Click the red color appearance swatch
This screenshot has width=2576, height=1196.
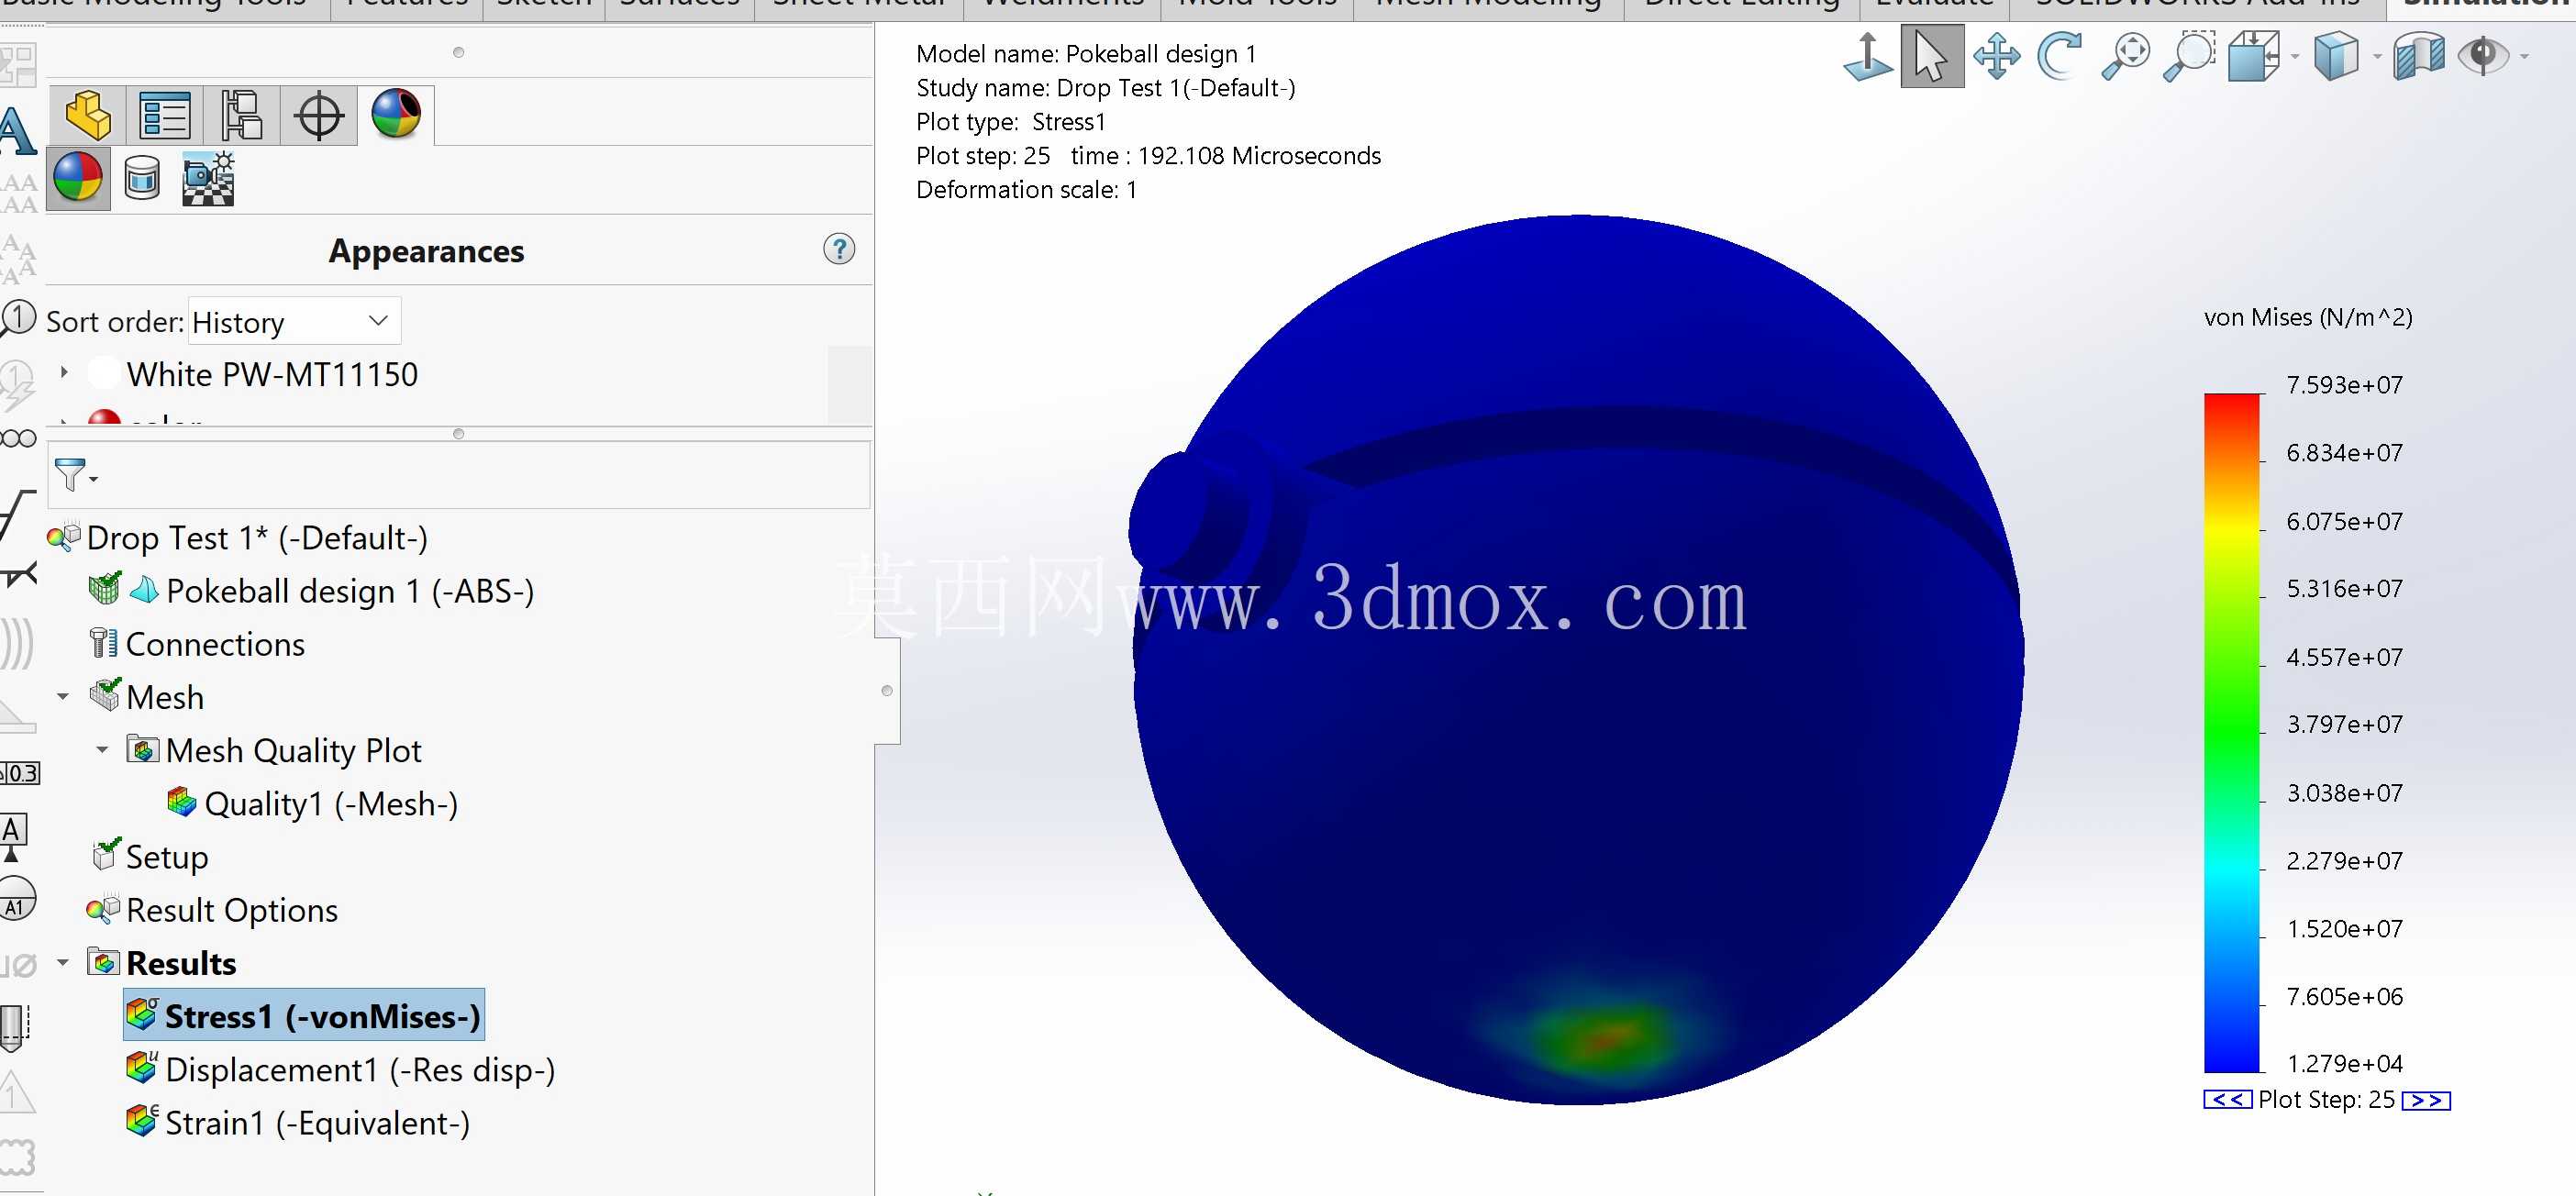pos(104,416)
